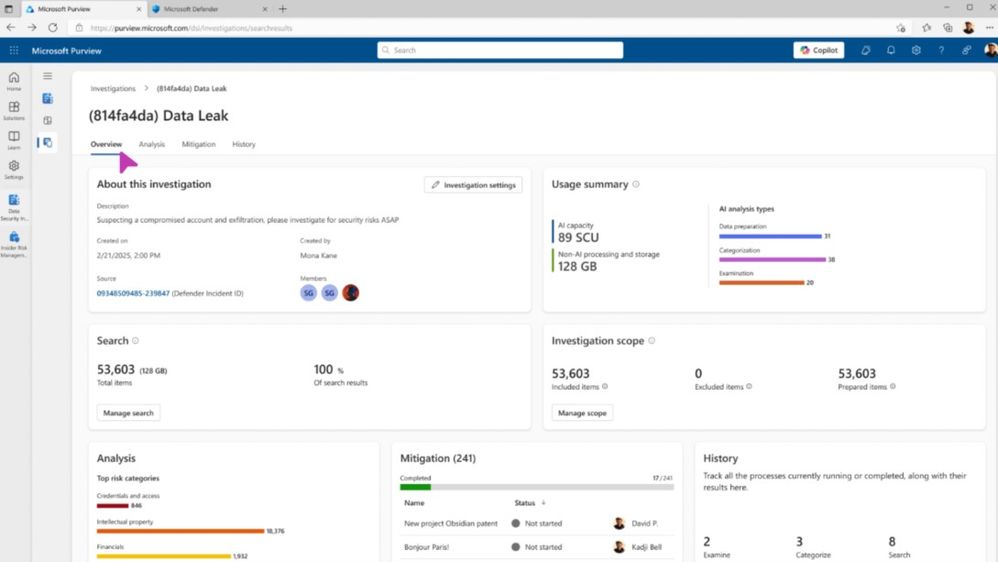The height and width of the screenshot is (562, 998).
Task: Click the 89 SCU AI capacity value
Action: point(579,237)
